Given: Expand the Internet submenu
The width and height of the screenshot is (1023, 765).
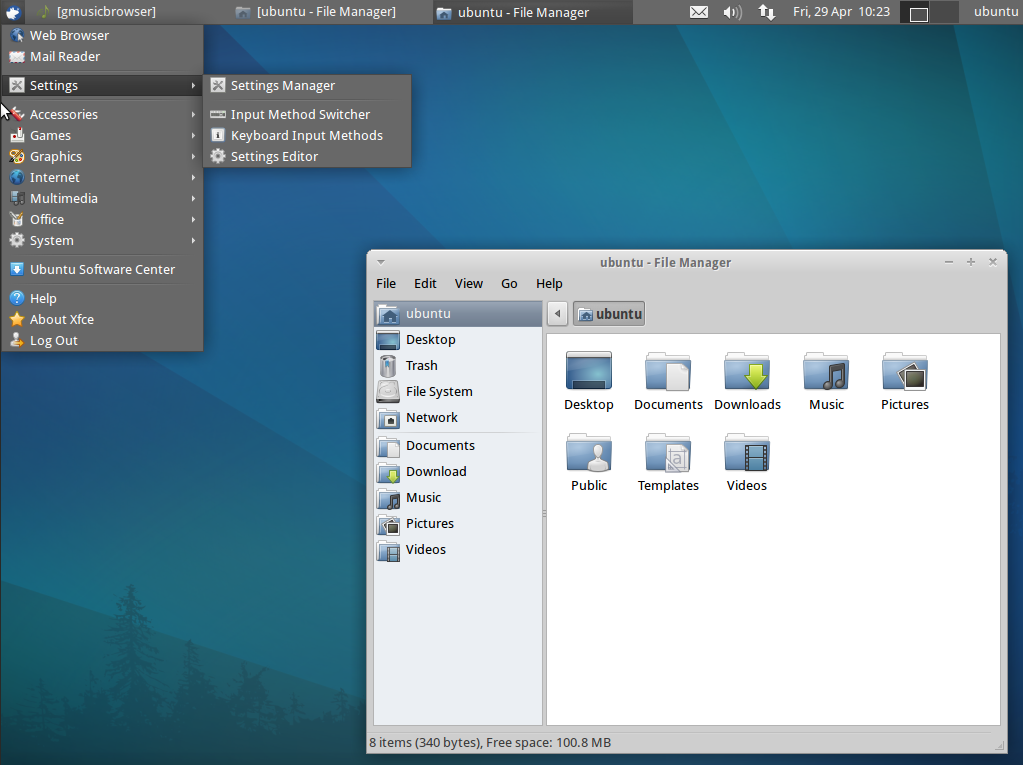Looking at the screenshot, I should click(102, 177).
